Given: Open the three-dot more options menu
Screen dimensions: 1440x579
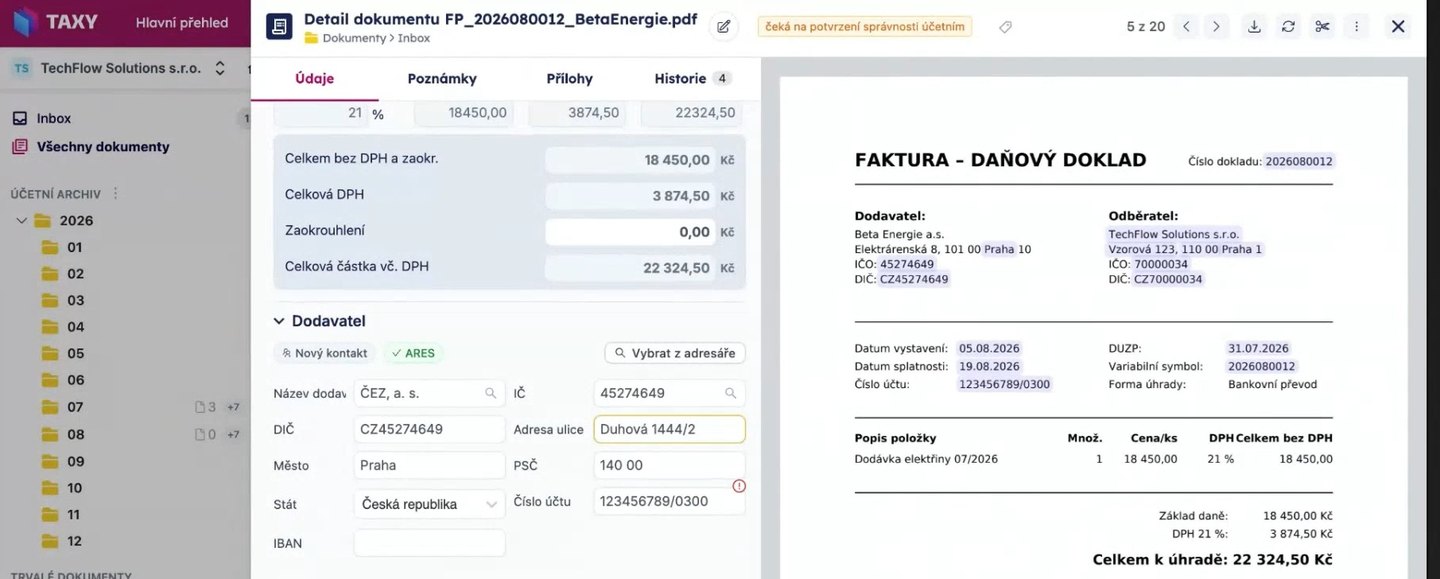Looking at the screenshot, I should click(1356, 27).
